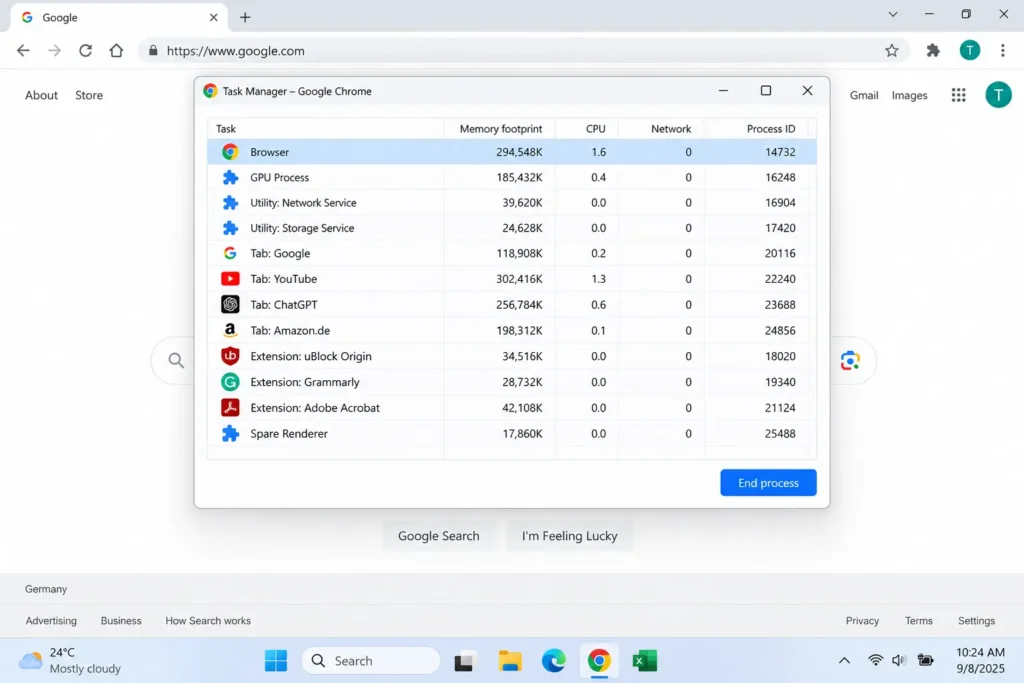Open the Advertising footer link
Image resolution: width=1024 pixels, height=683 pixels.
51,621
